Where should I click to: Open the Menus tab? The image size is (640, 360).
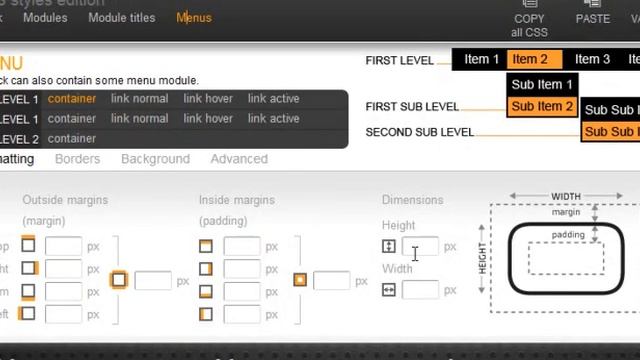coord(194,18)
